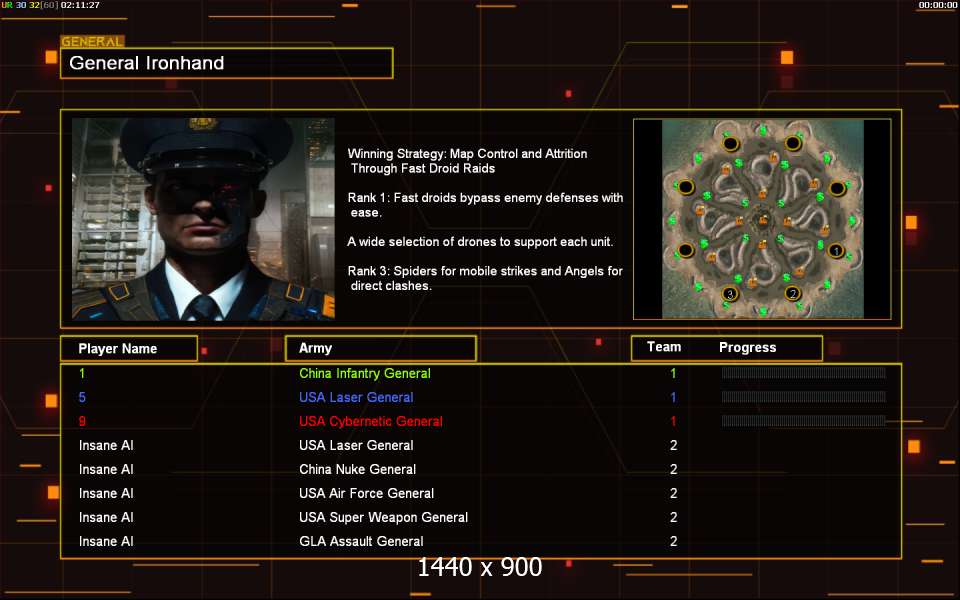Click the General Ironhand portrait image
Screen dimensions: 960x600
pos(203,219)
